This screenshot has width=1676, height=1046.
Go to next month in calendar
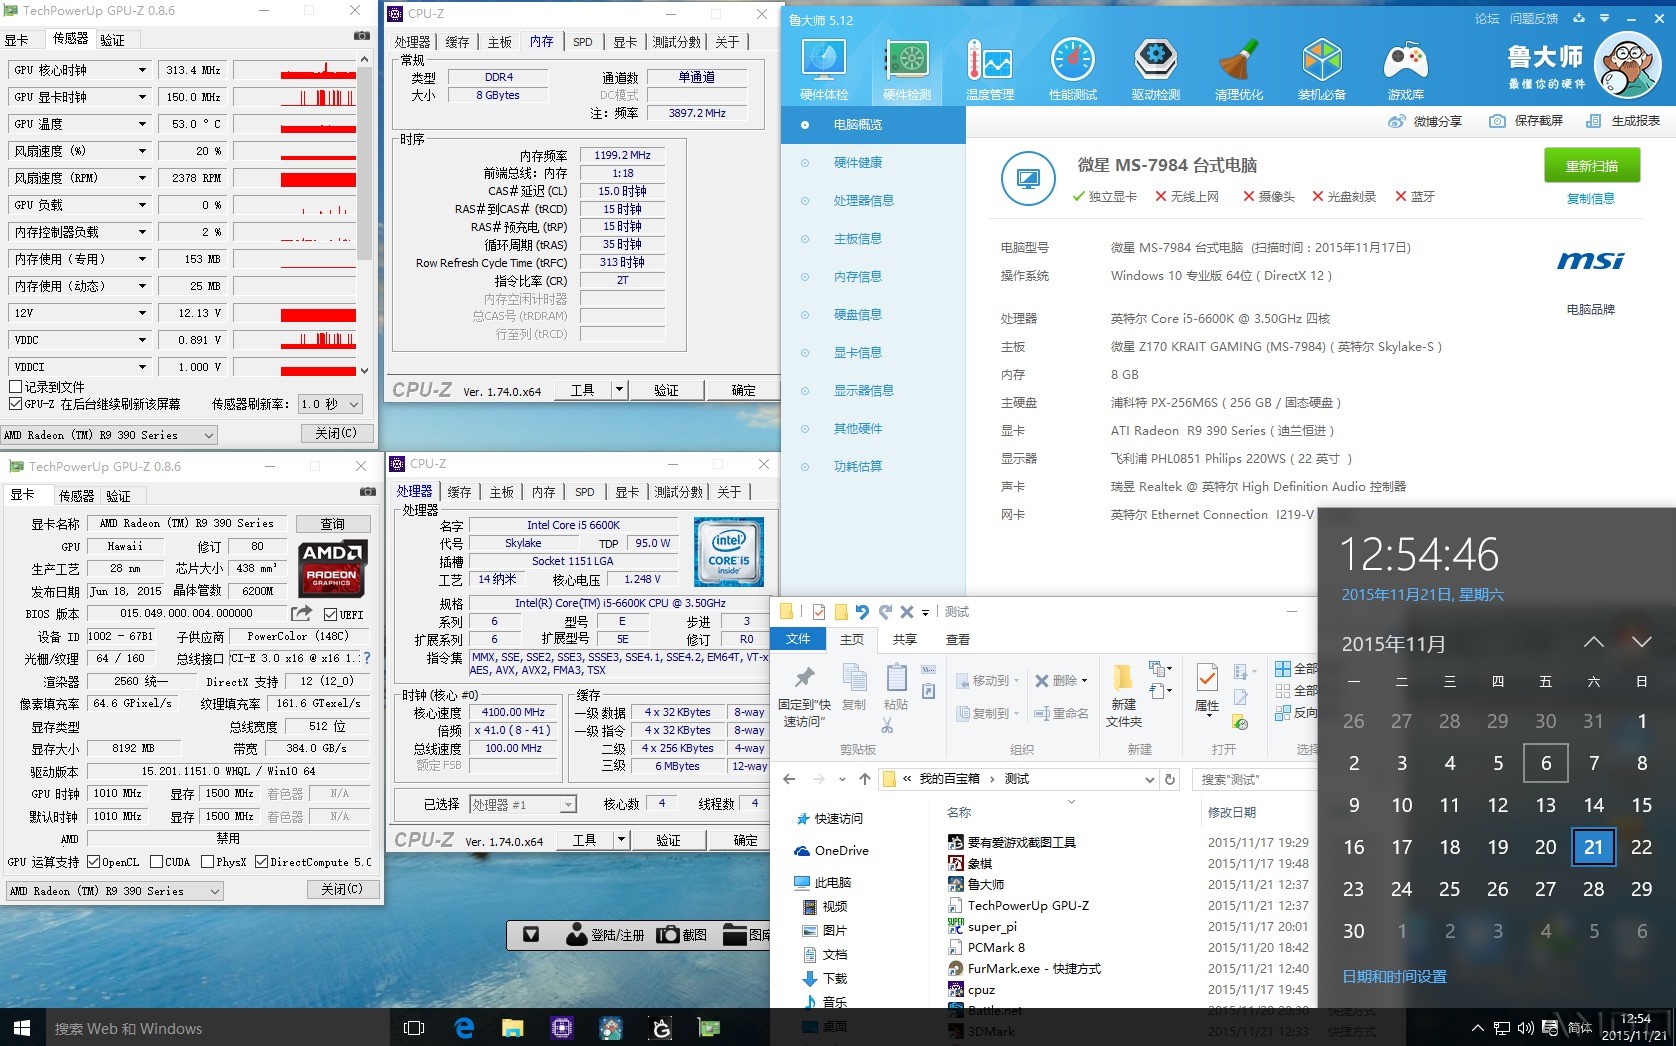1641,642
